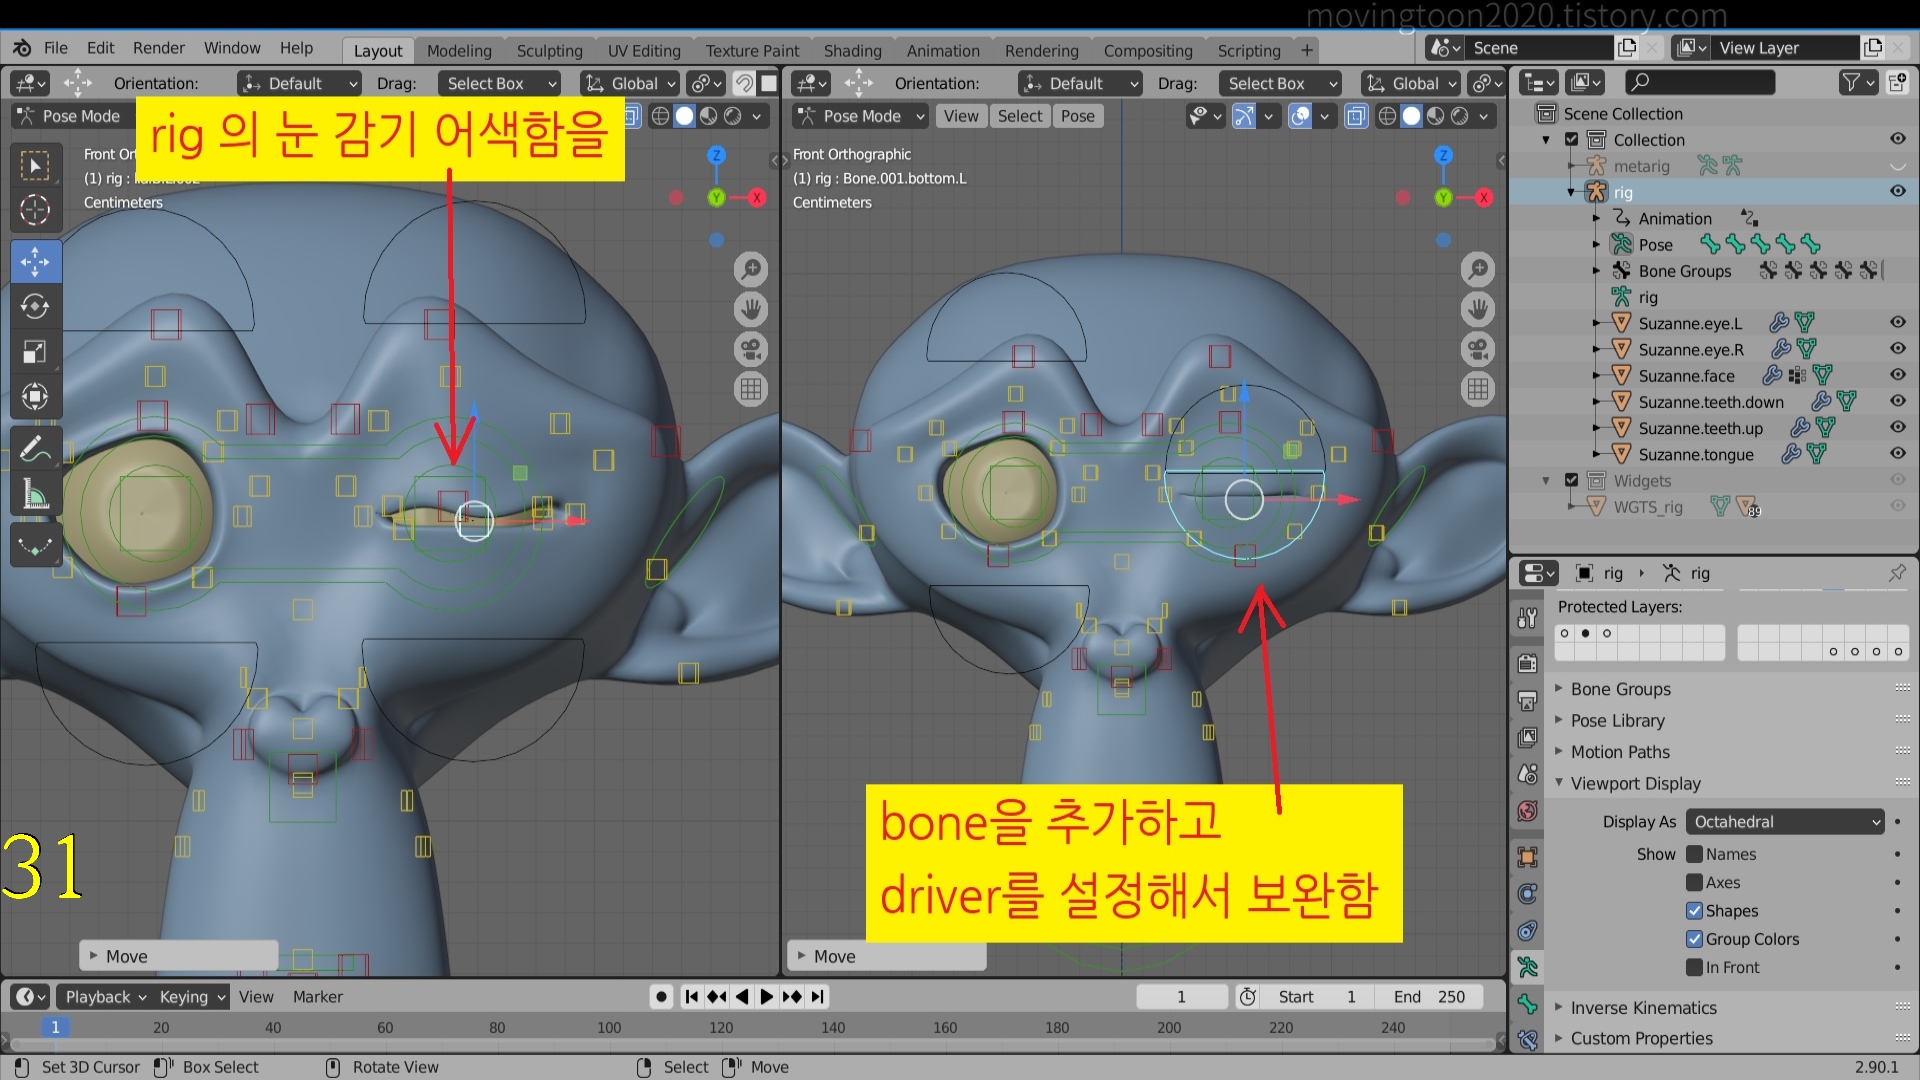Screen dimensions: 1920x1080
Task: Enable Names checkbox in Viewport Display
Action: (x=1694, y=854)
